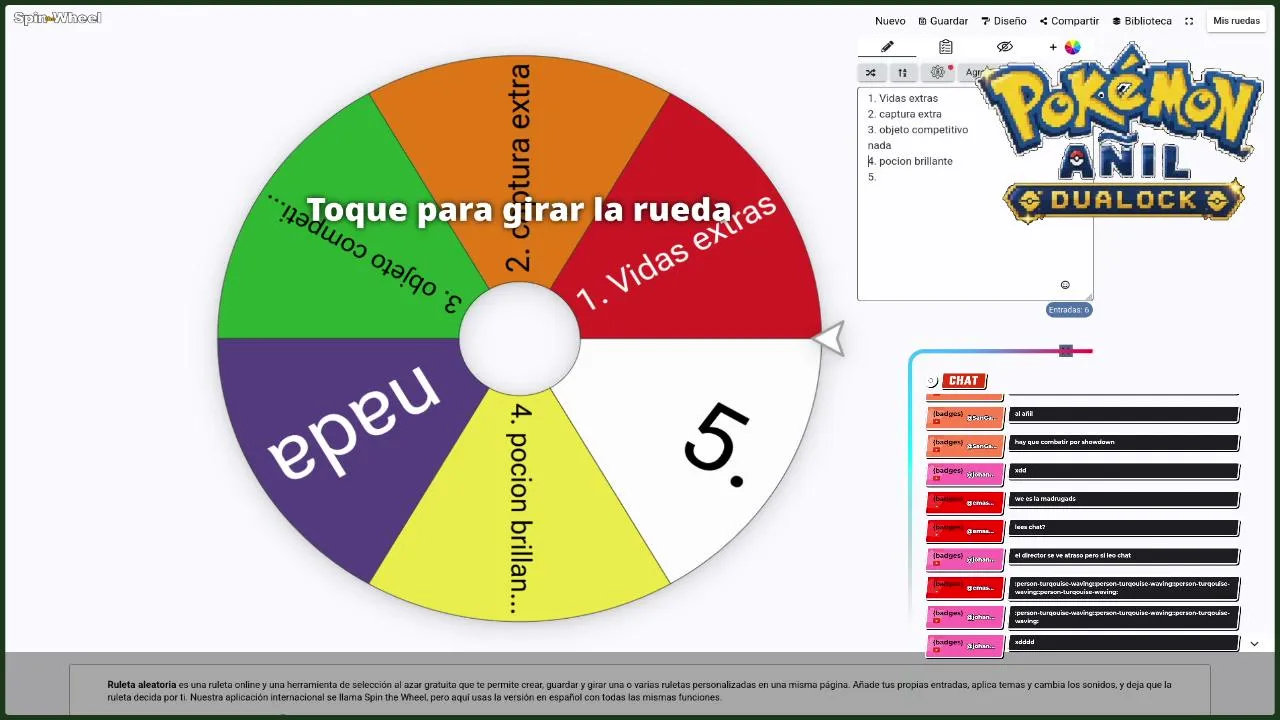The image size is (1280, 720).
Task: Open entry settings via the gear icon
Action: pos(938,73)
